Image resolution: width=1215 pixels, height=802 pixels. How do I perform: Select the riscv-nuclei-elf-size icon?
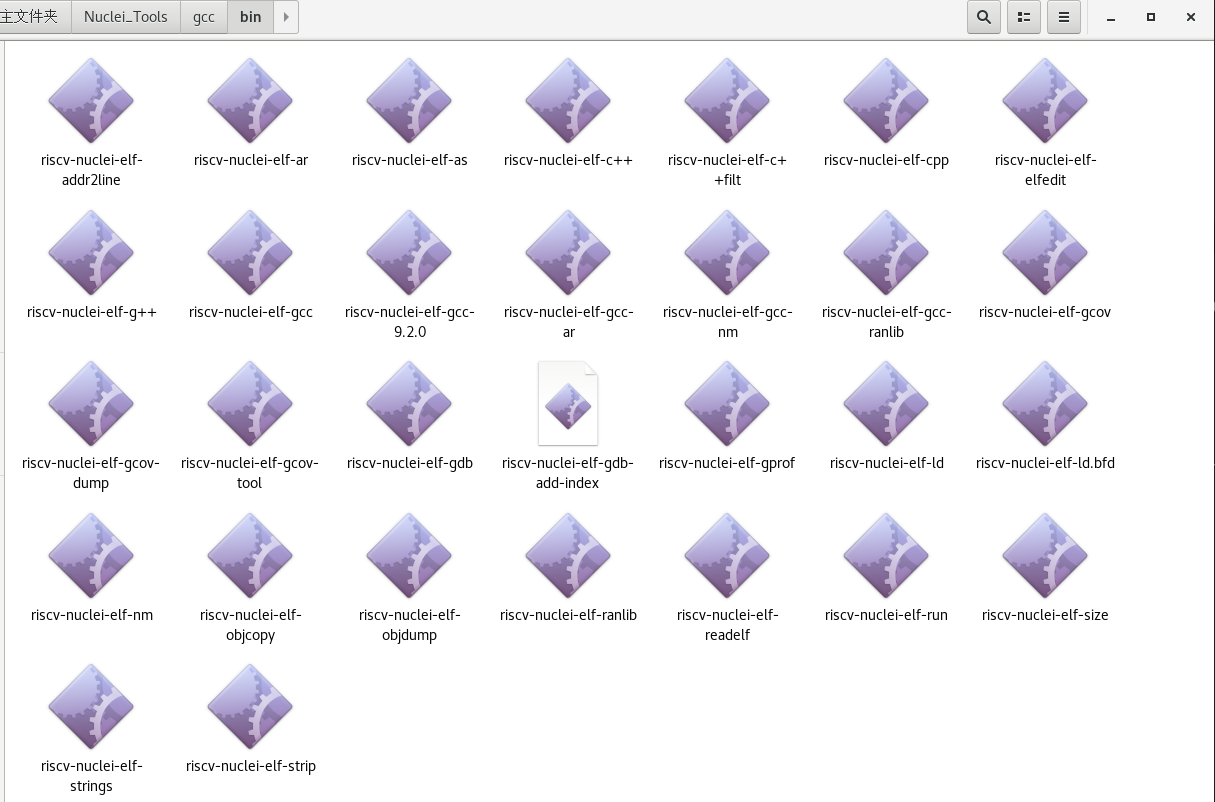click(1045, 556)
